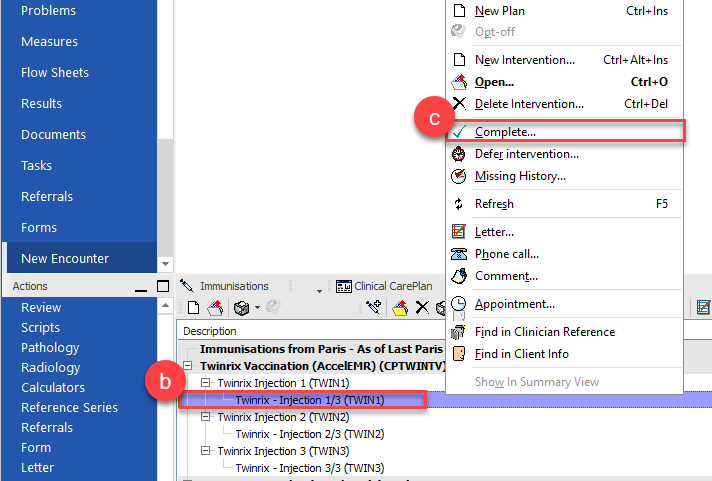
Task: Click the books icon beside Clinician Reference
Action: coord(458,332)
